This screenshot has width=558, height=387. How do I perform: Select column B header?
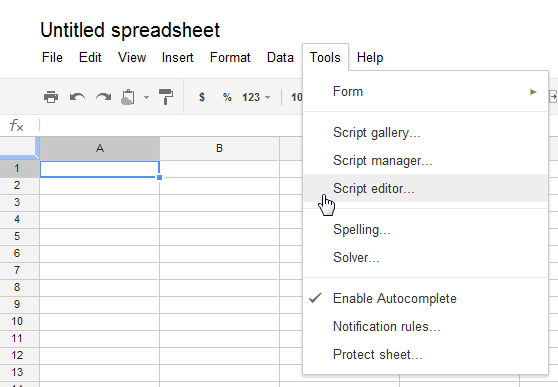219,148
